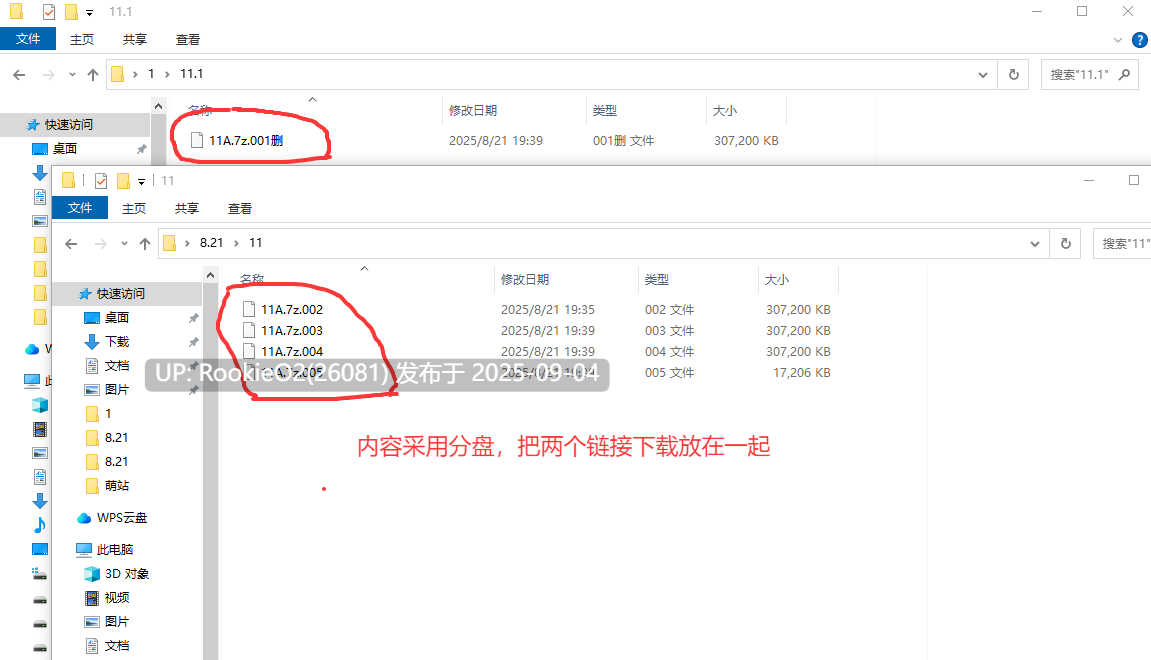1151x660 pixels.
Task: Click sidebar scroll-up arrow in the 11 window
Action: click(x=211, y=275)
